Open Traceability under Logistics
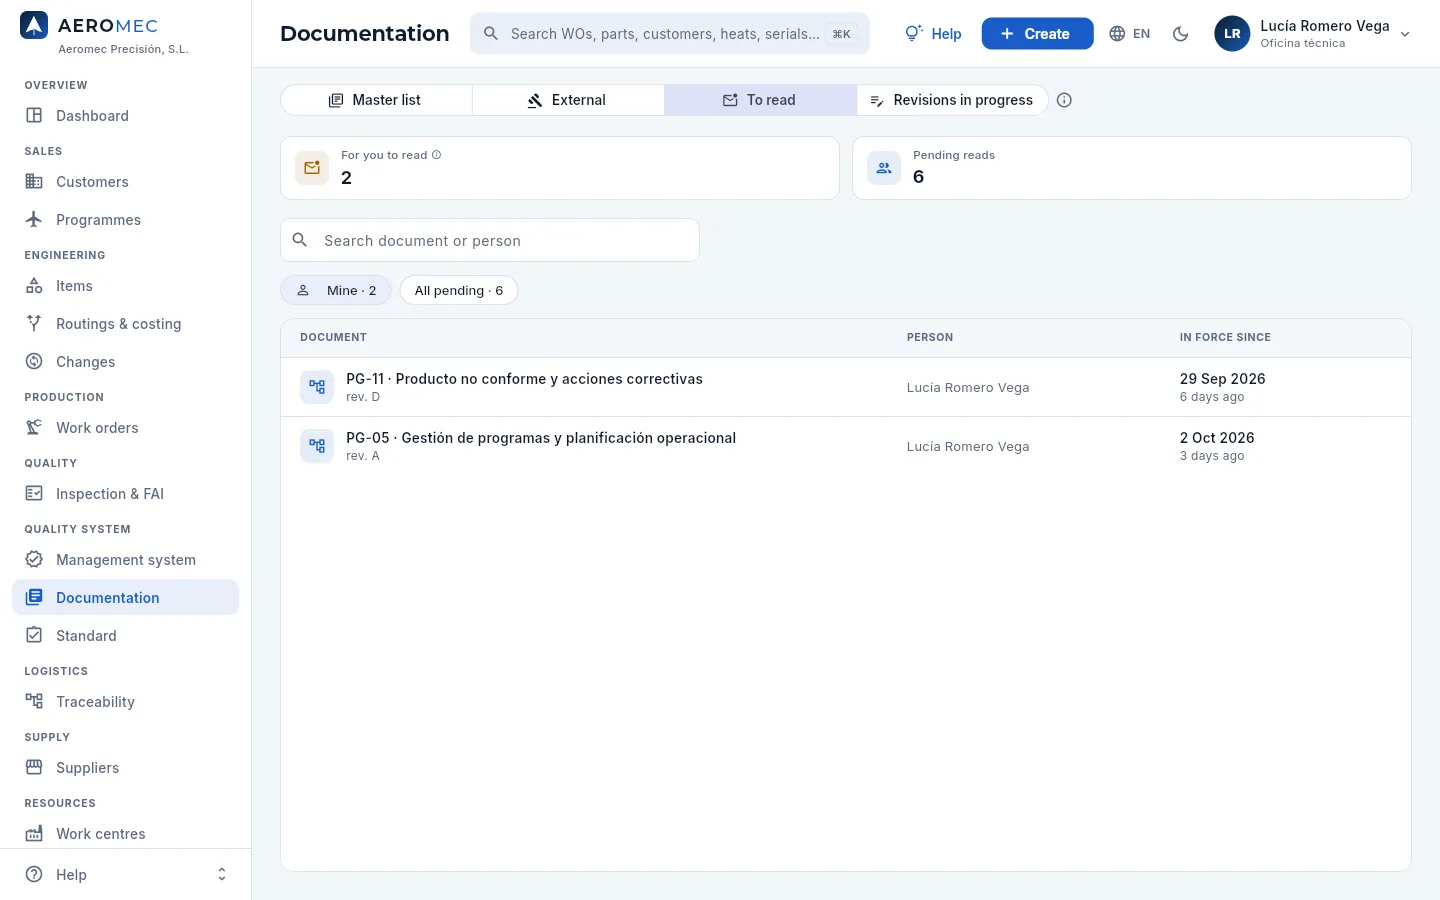Image resolution: width=1440 pixels, height=900 pixels. pyautogui.click(x=125, y=702)
